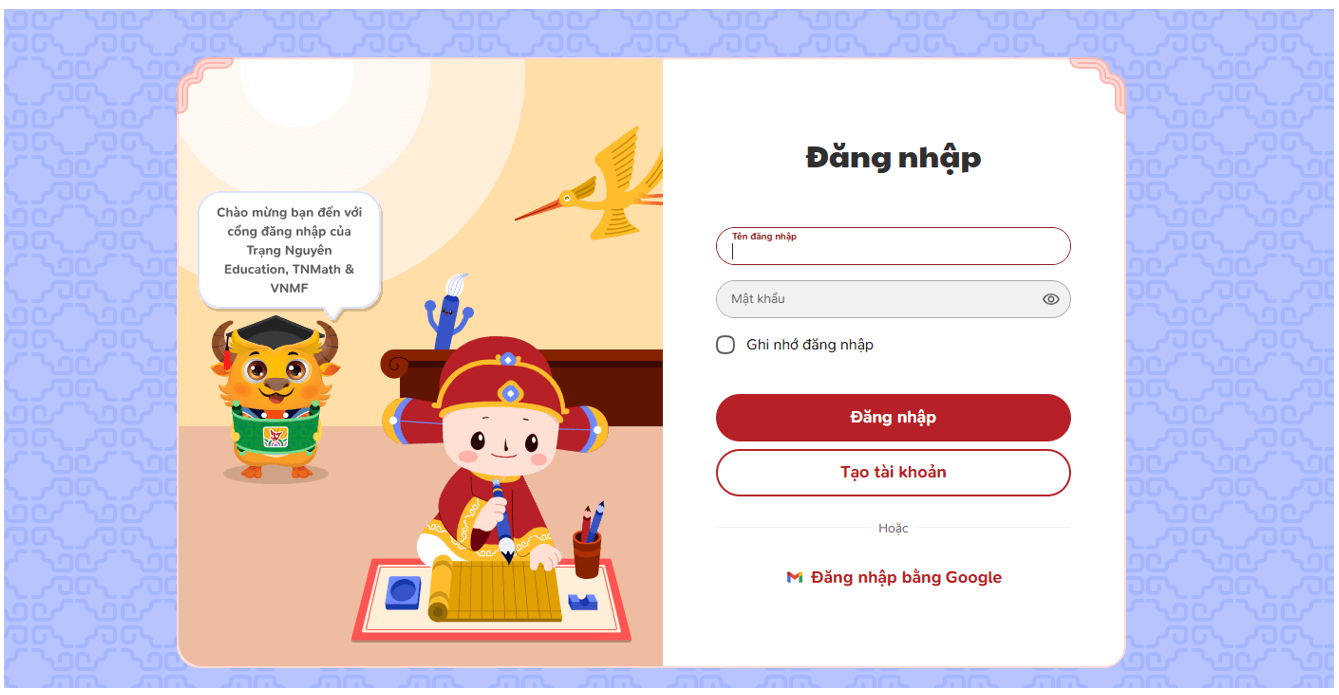Click the smiling blue brush character
This screenshot has height=695, width=1339.
point(450,312)
